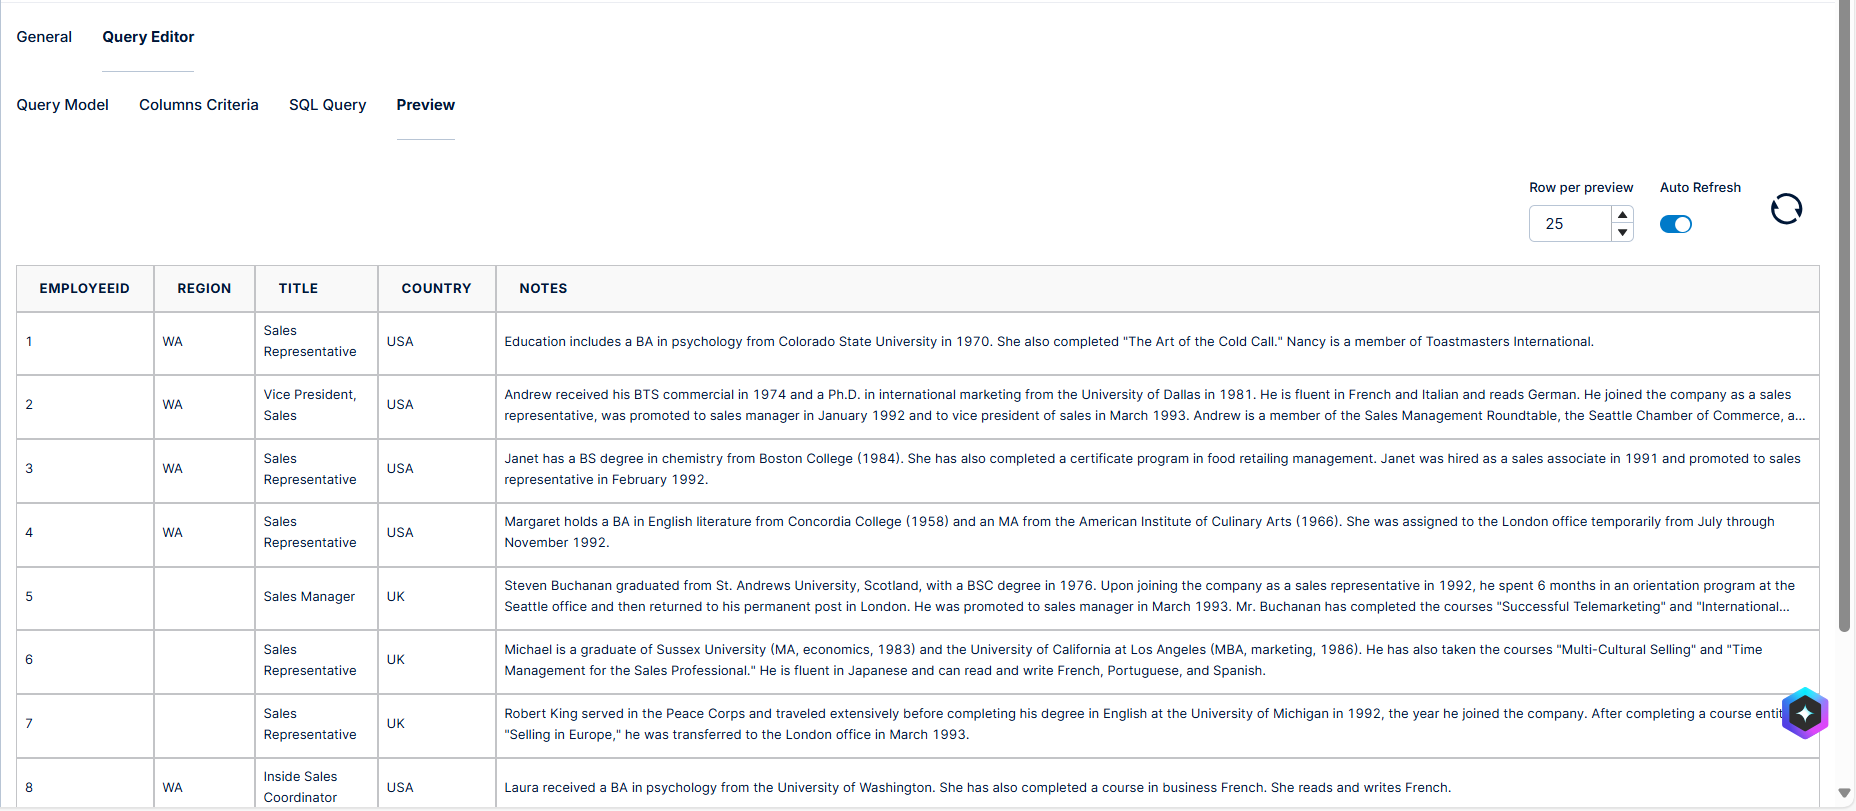Go to Columns Criteria tab
The width and height of the screenshot is (1856, 811).
199,105
